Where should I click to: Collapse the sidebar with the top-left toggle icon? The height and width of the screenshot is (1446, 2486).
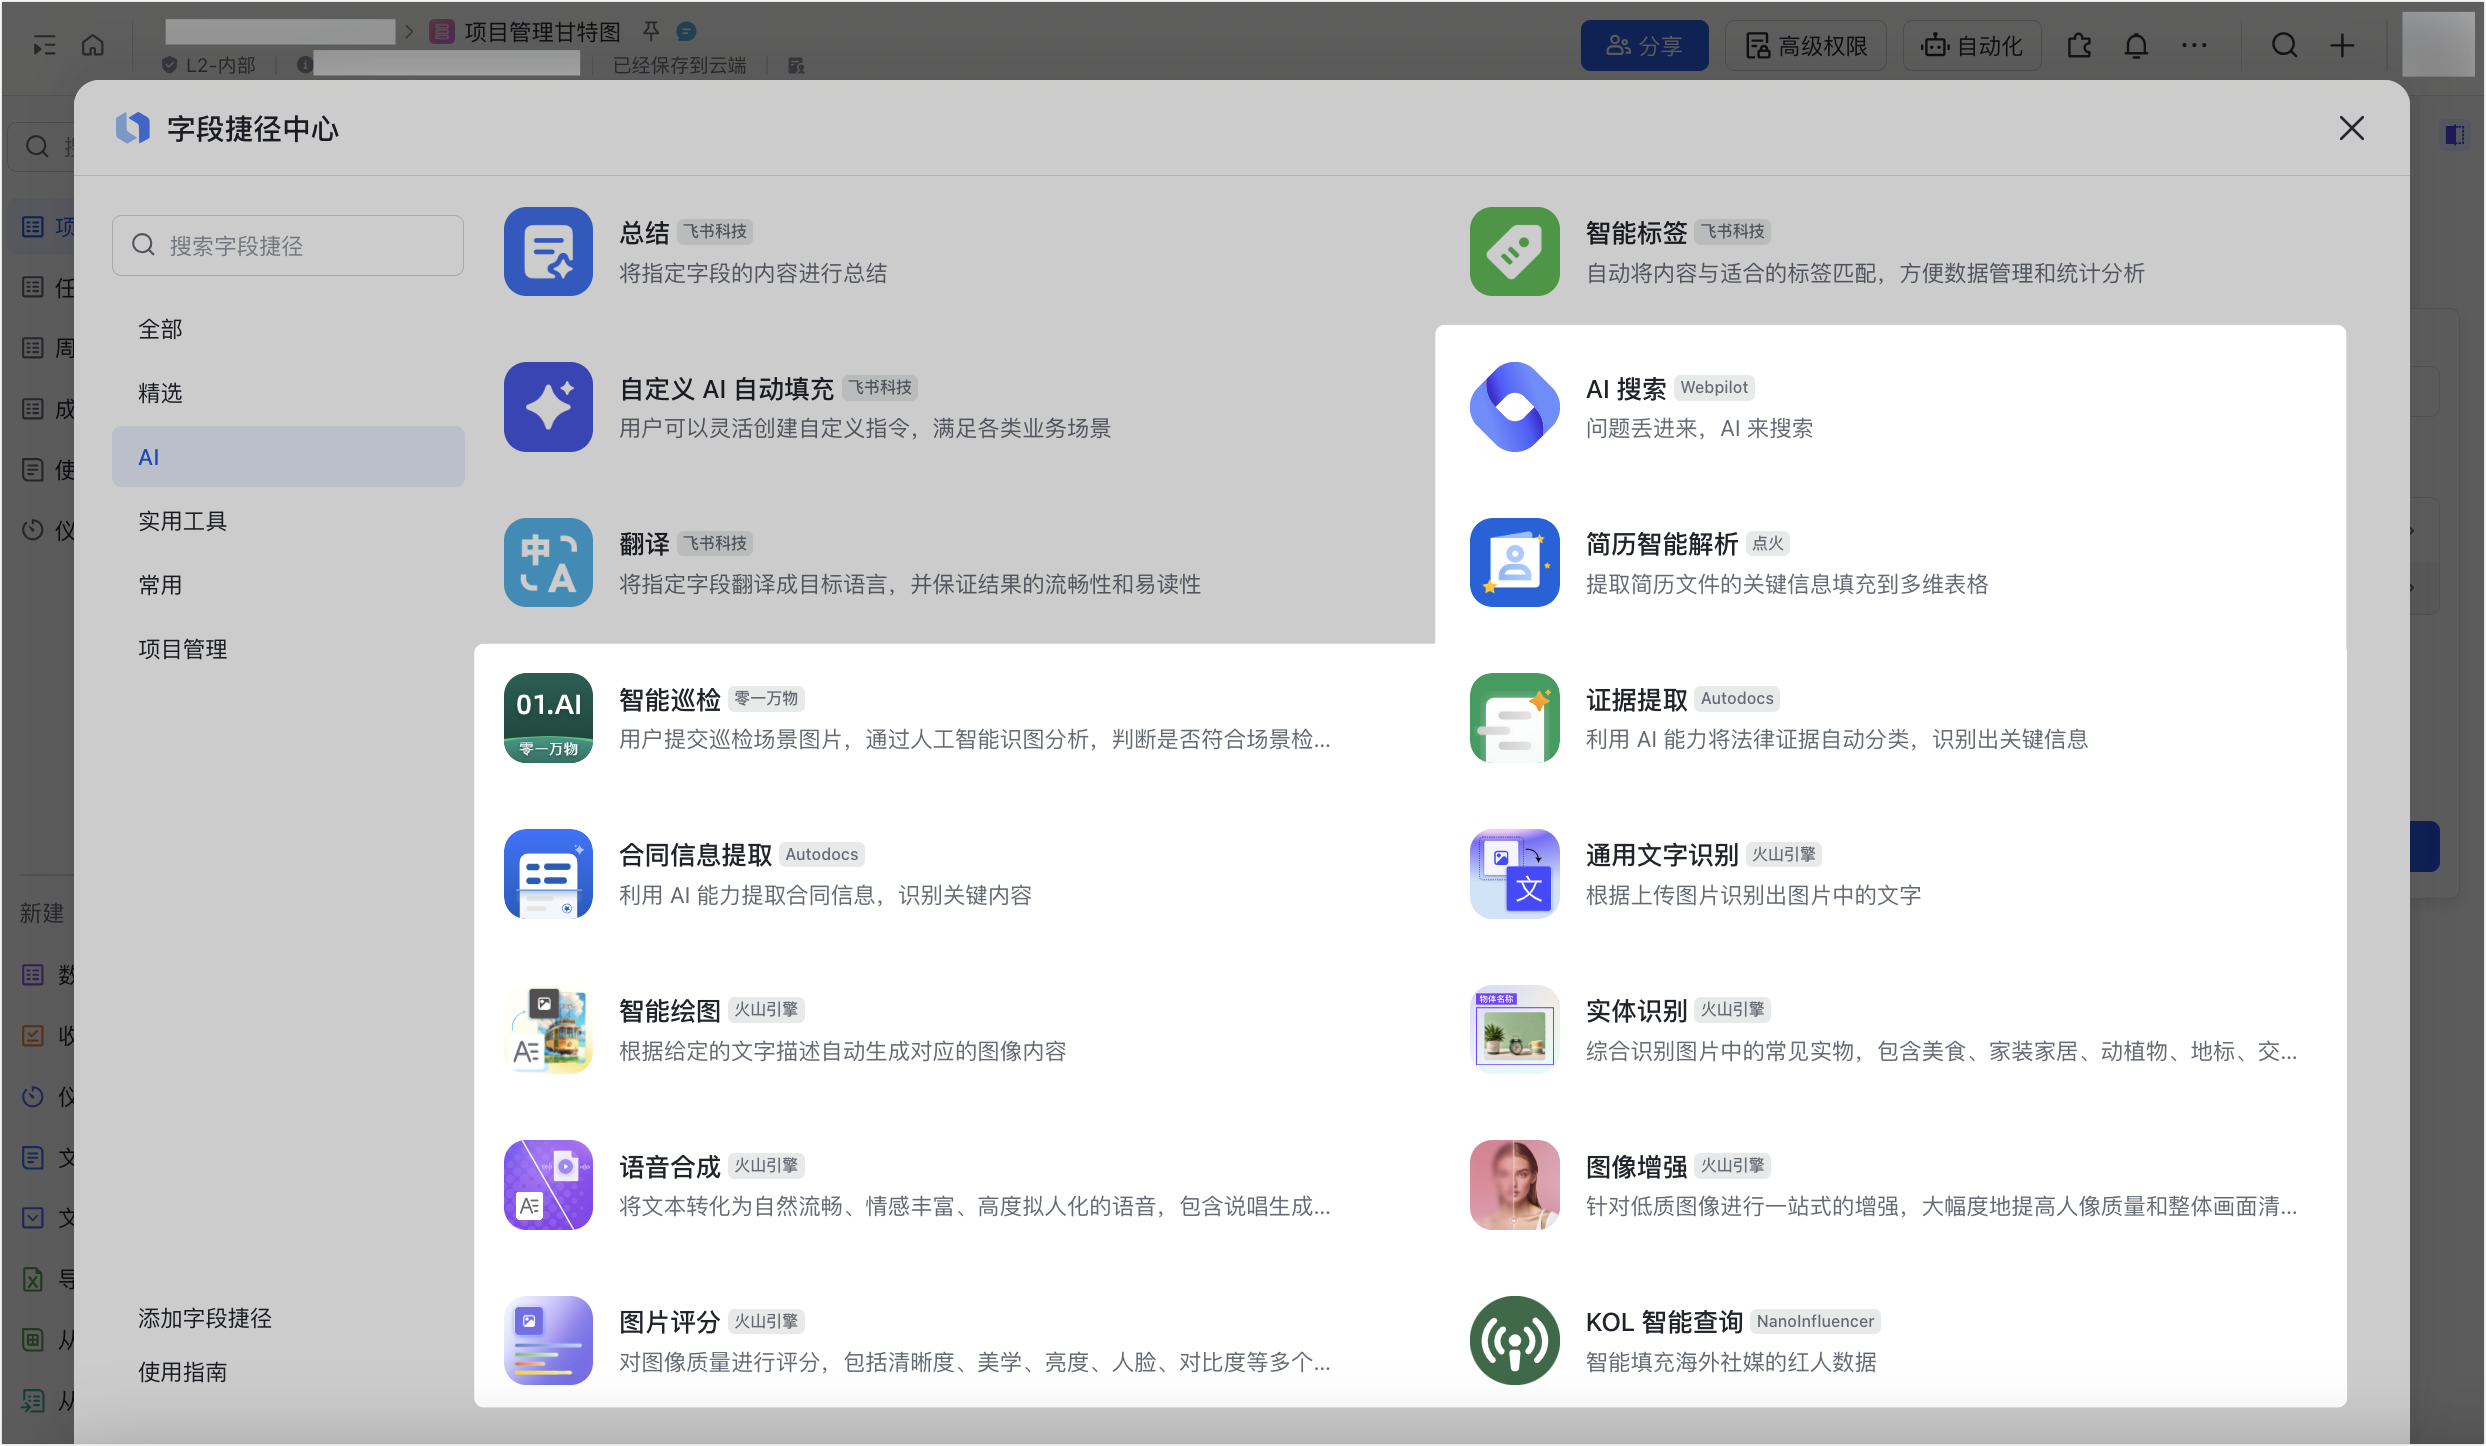pyautogui.click(x=44, y=45)
